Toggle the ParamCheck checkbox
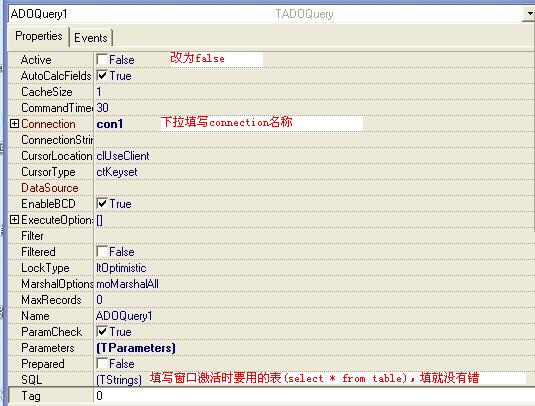Viewport: 535px width, 406px height. [102, 331]
